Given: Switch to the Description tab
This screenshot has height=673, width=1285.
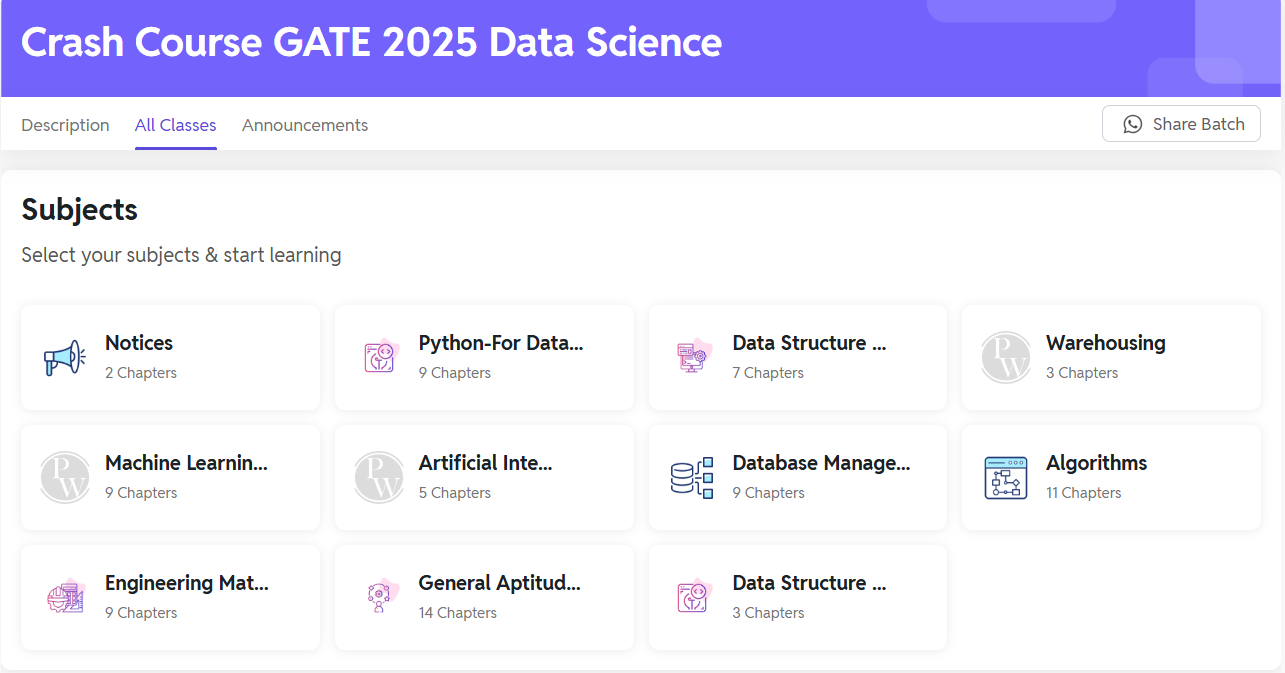Looking at the screenshot, I should coord(65,124).
